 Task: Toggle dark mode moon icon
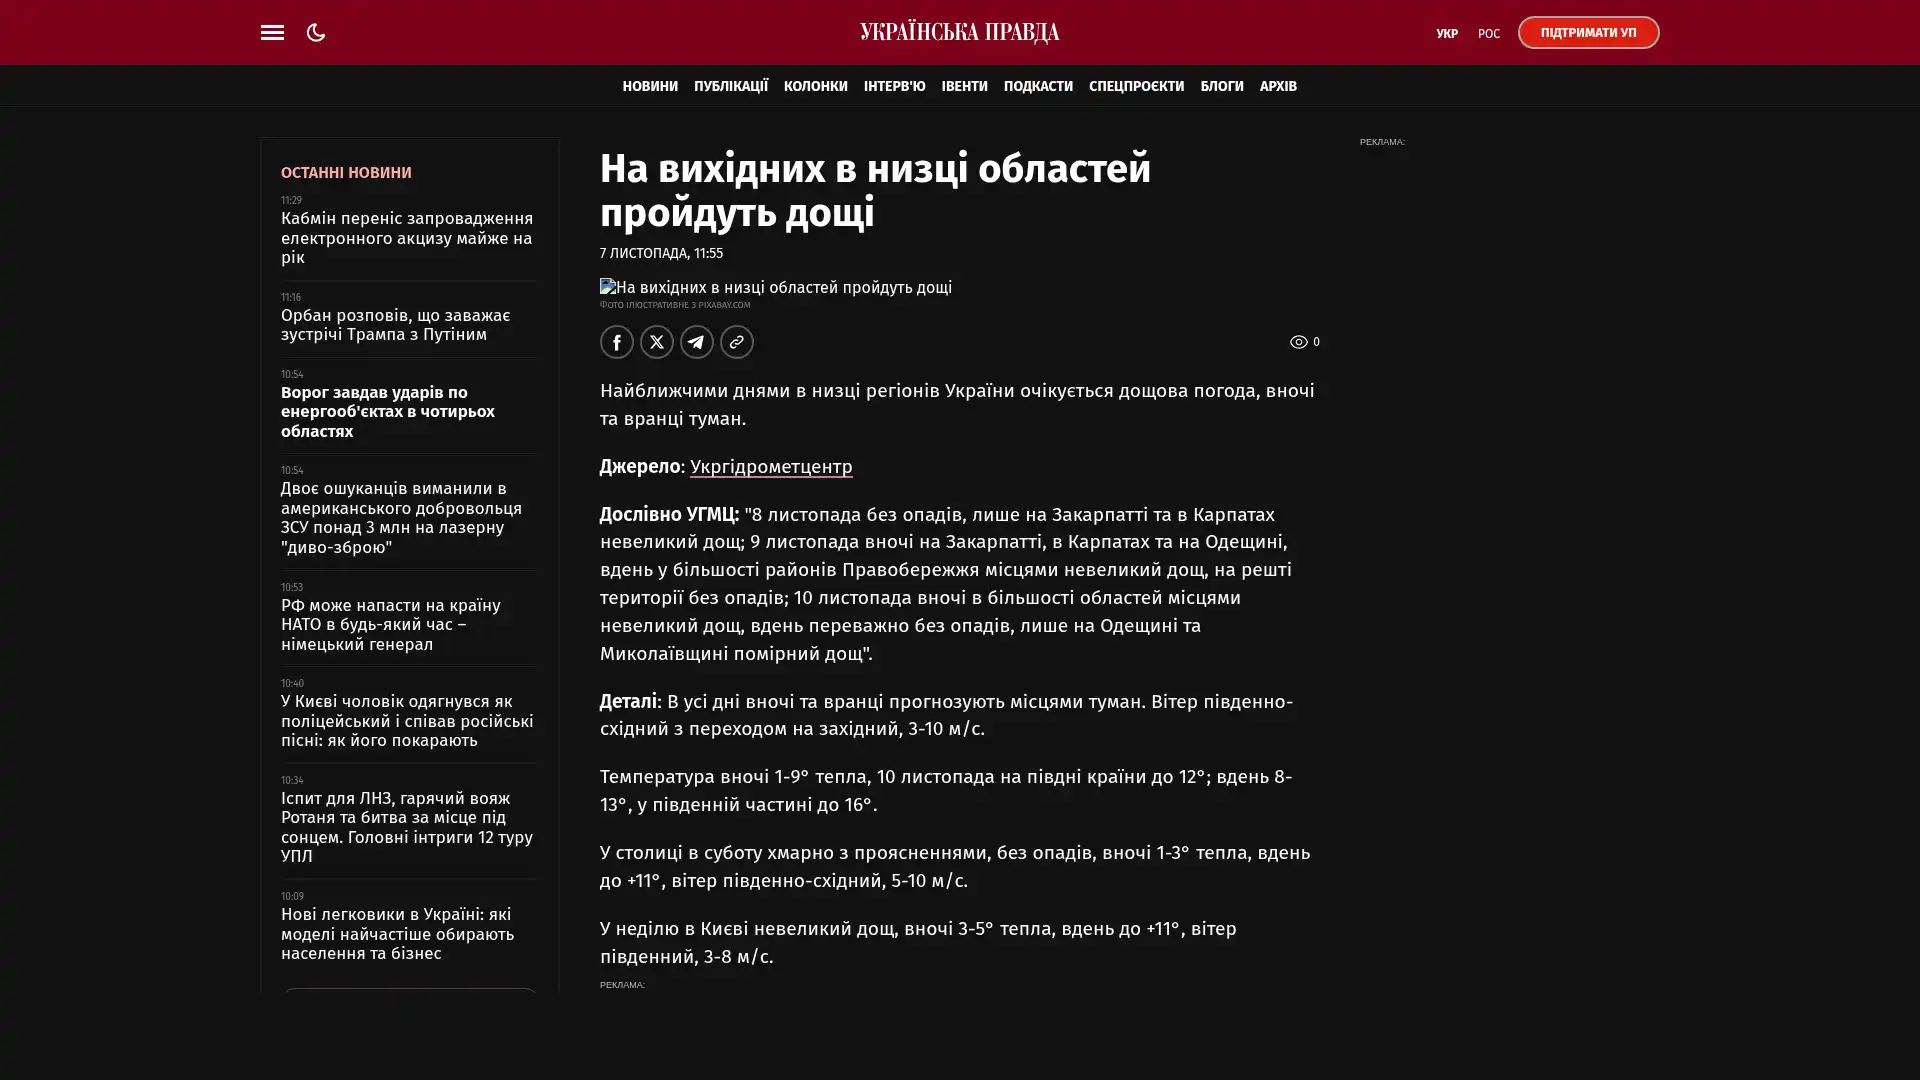point(316,32)
